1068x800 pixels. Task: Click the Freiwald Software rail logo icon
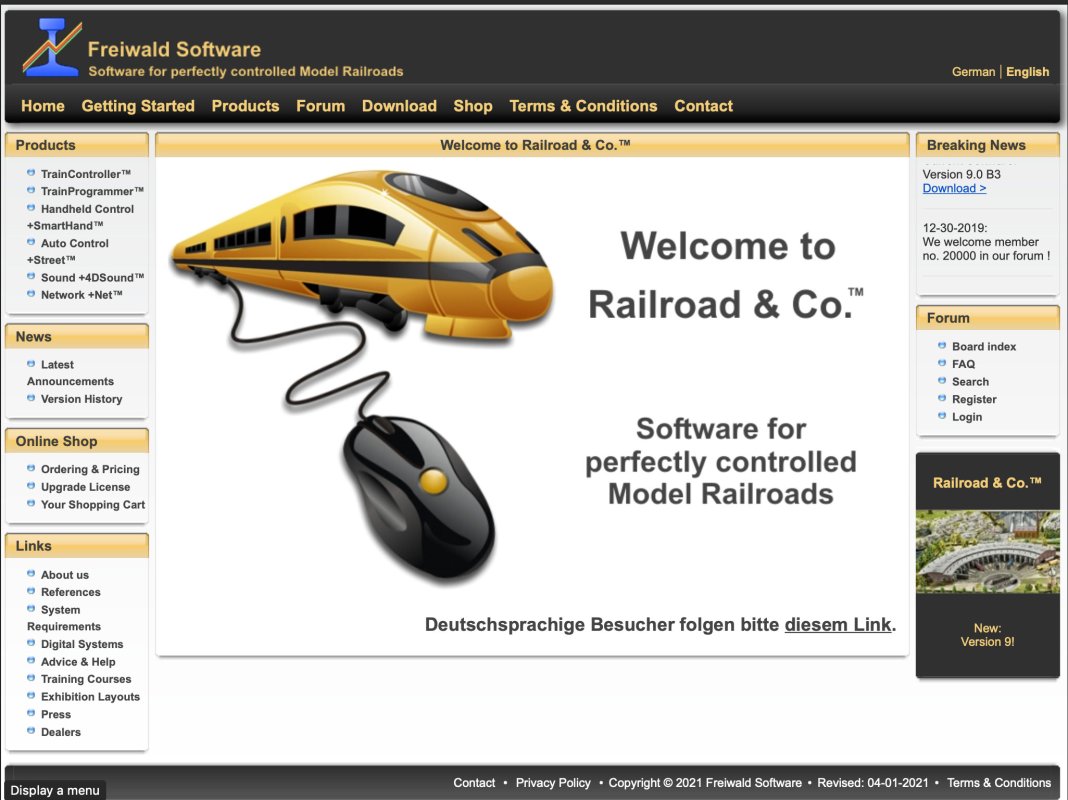tap(52, 47)
